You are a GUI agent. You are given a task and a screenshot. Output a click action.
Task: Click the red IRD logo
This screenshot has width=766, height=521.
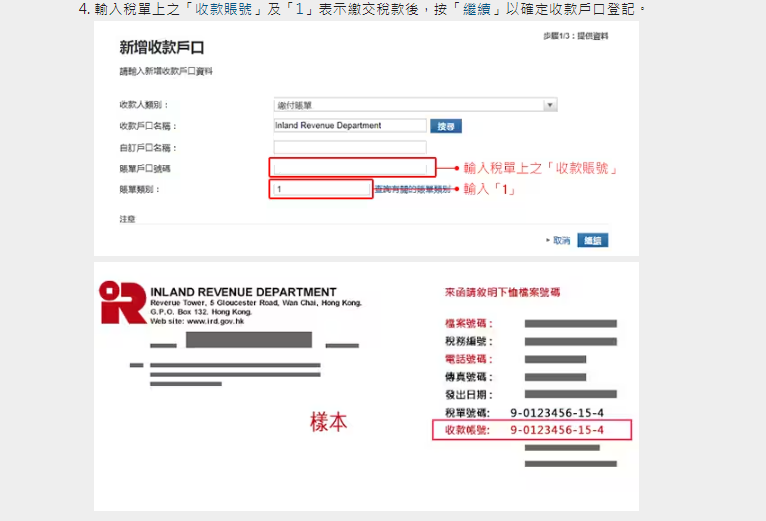pyautogui.click(x=122, y=302)
